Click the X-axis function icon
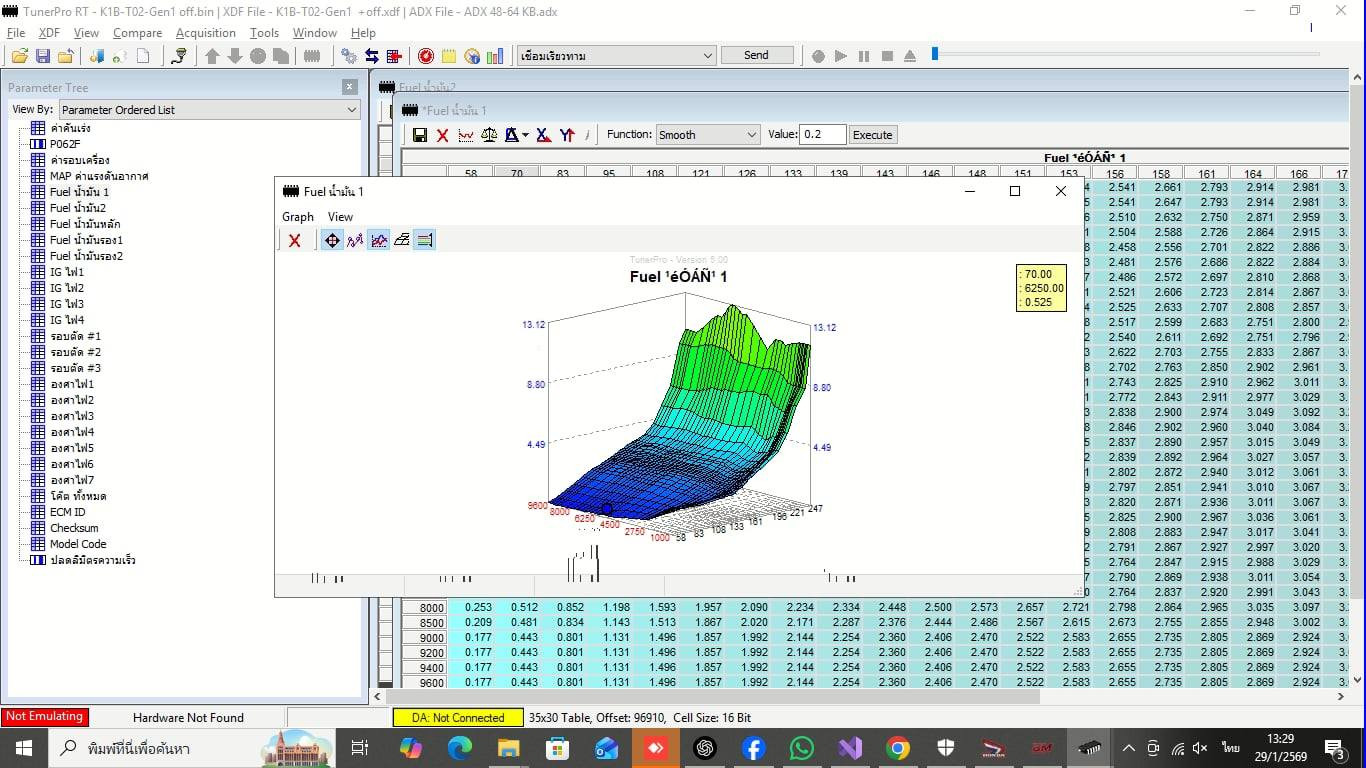The height and width of the screenshot is (768, 1366). (543, 135)
